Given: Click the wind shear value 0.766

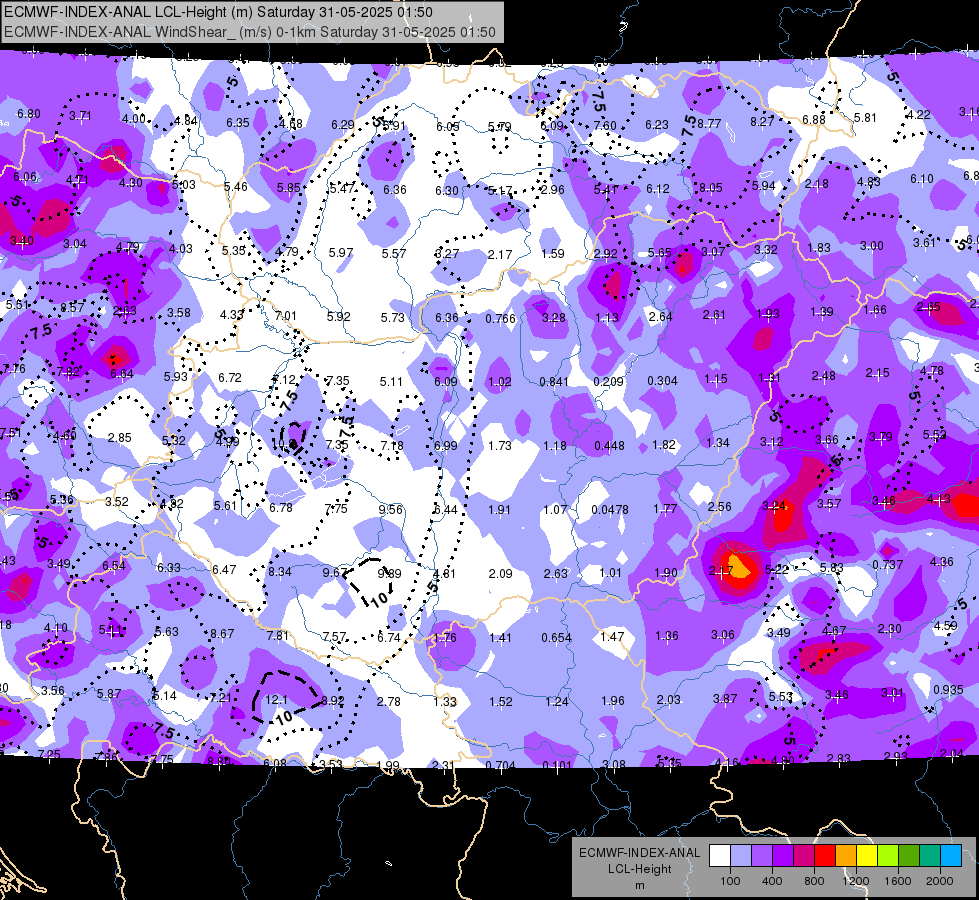Looking at the screenshot, I should coord(501,319).
